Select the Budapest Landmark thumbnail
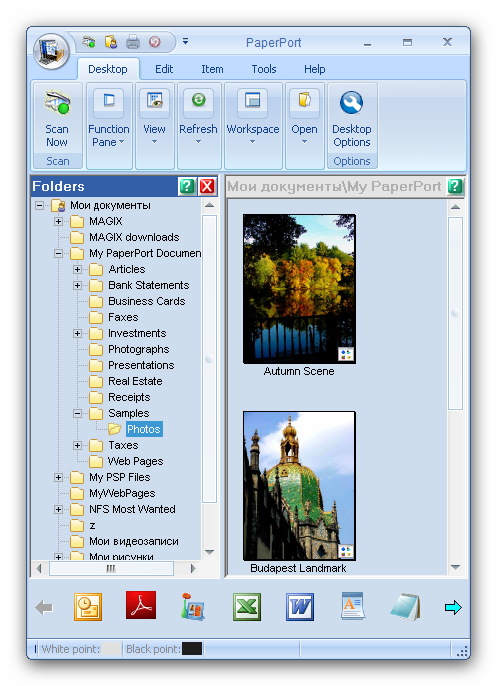This screenshot has height=686, width=497. [299, 486]
